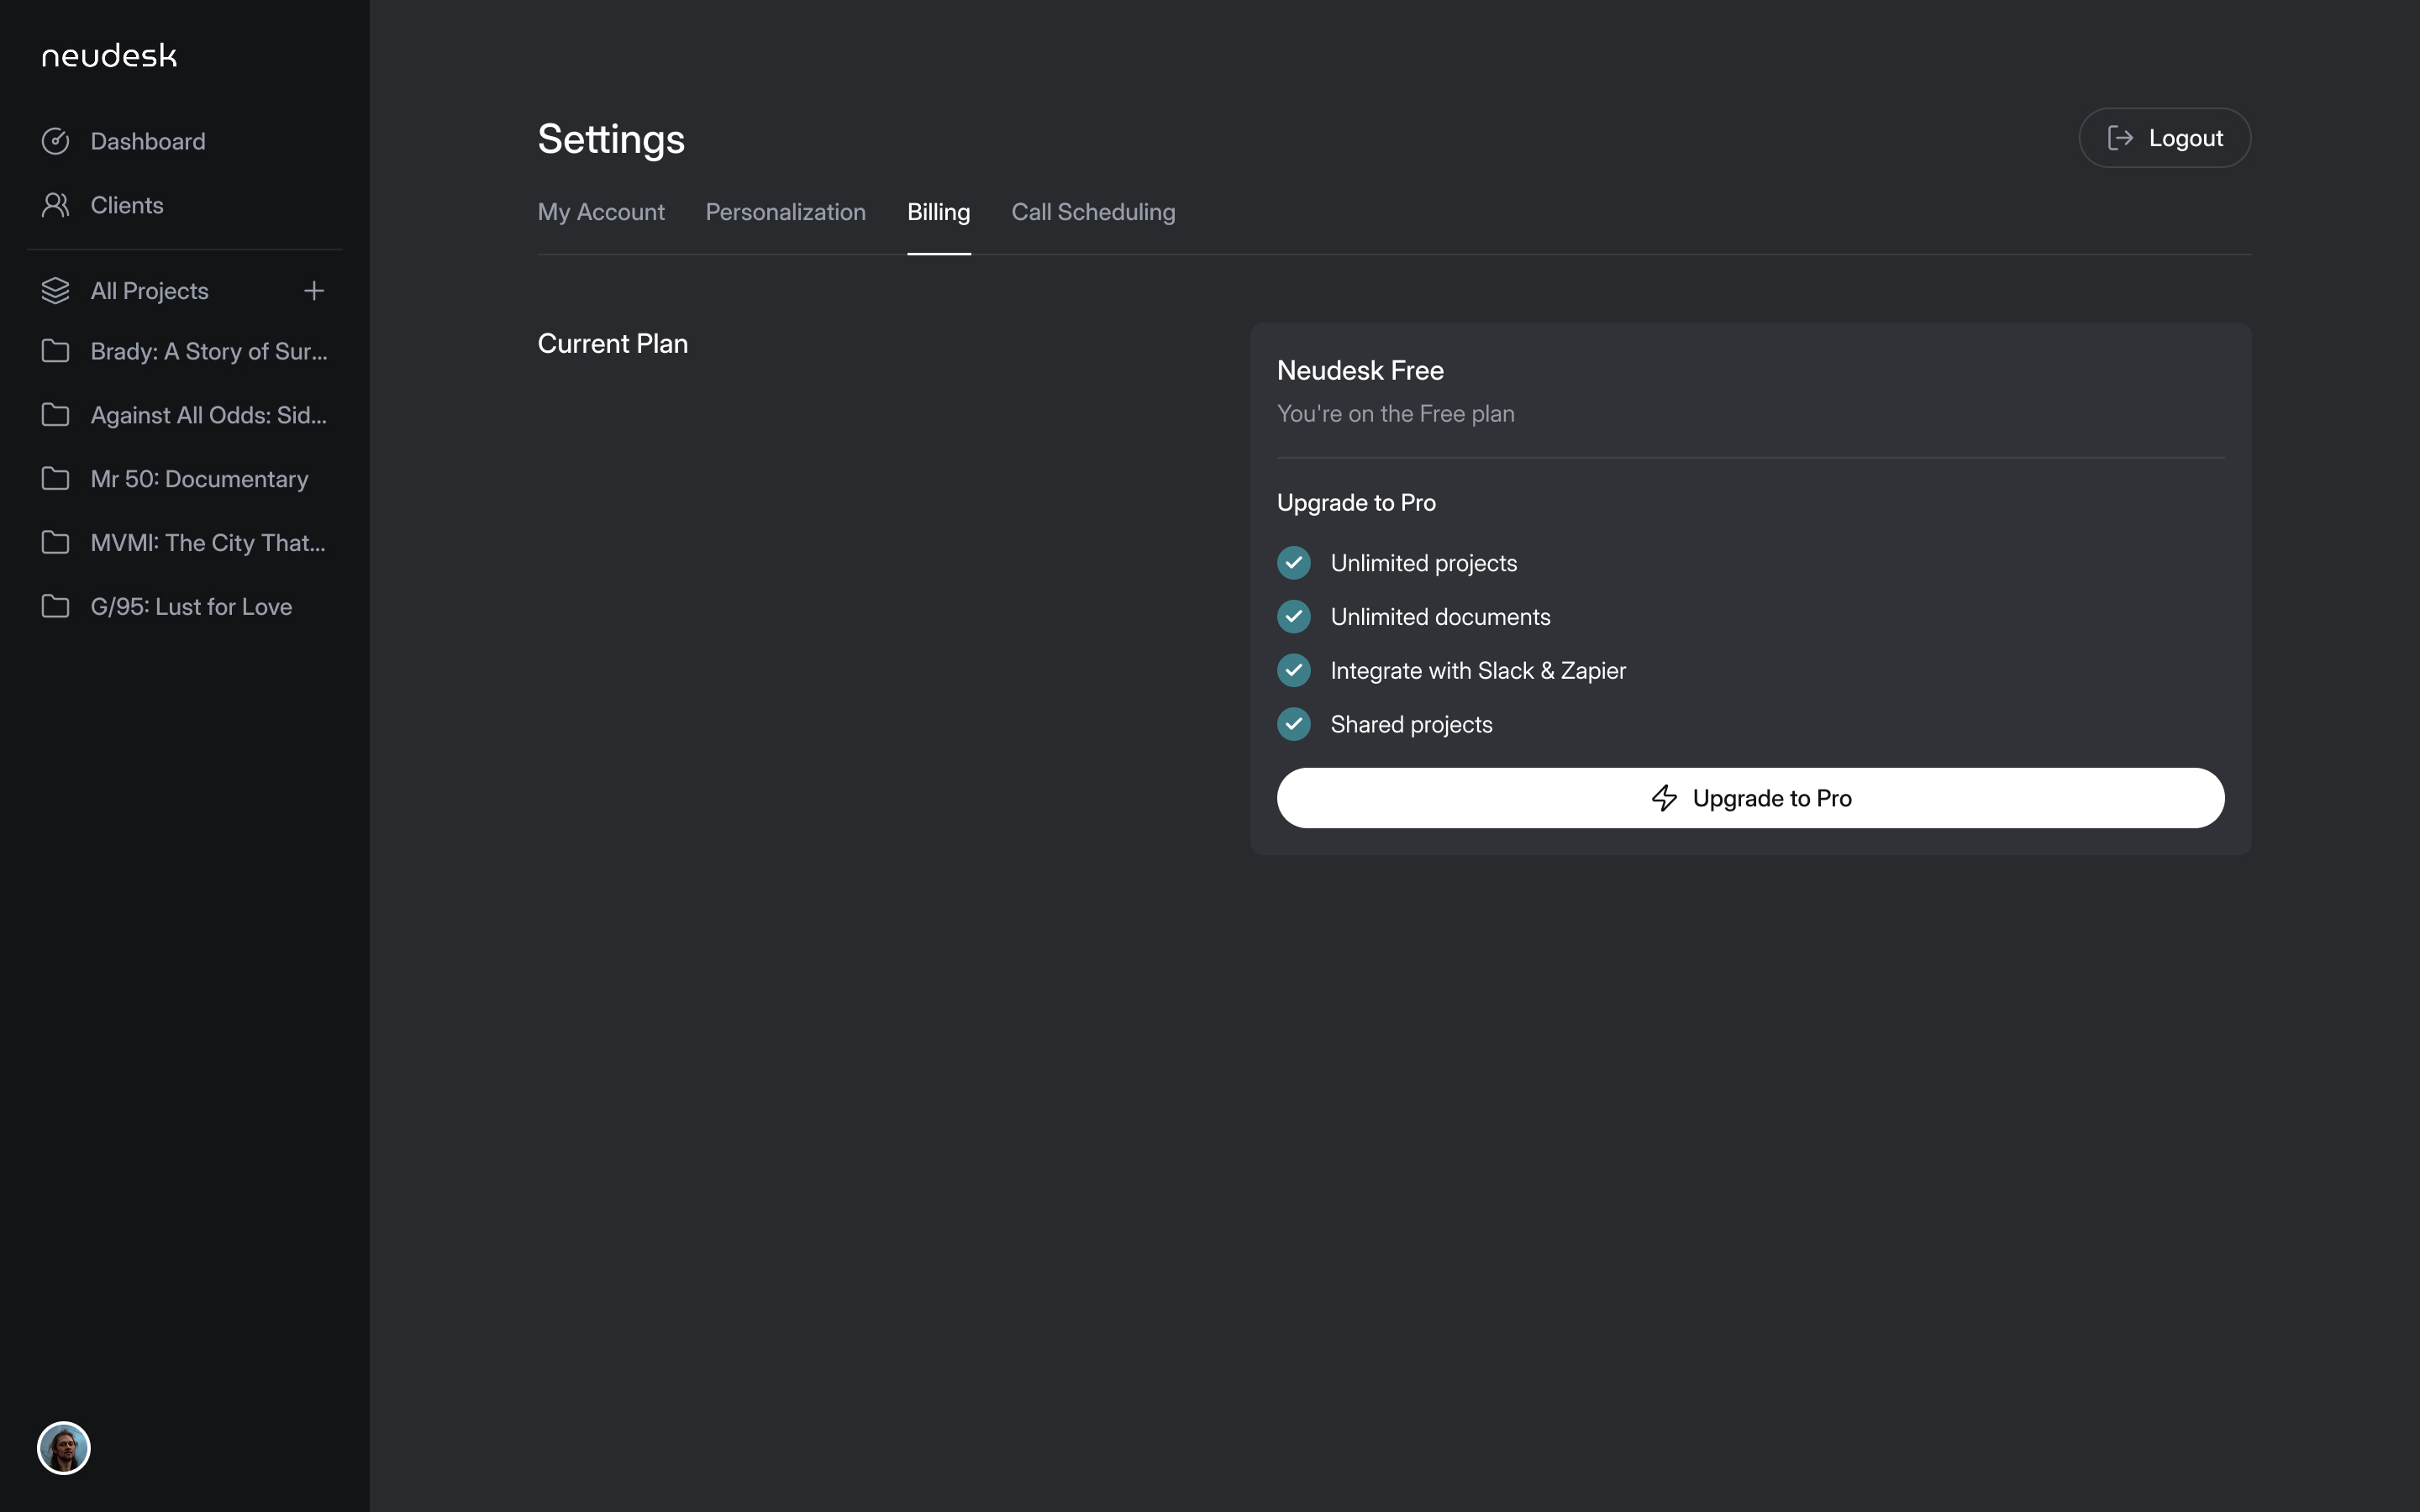The image size is (2420, 1512).
Task: Switch to the Personalization tab
Action: [786, 212]
